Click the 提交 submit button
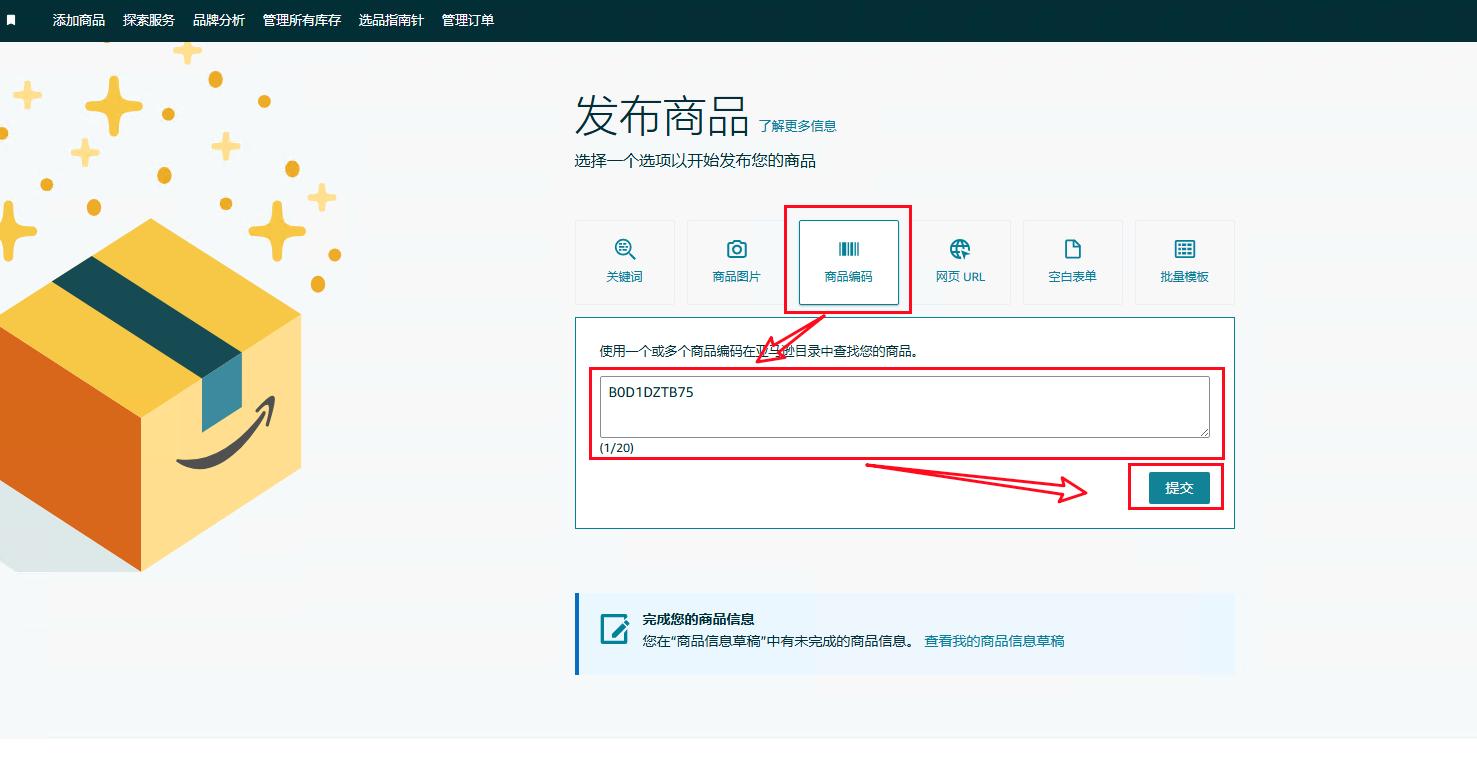 coord(1179,488)
